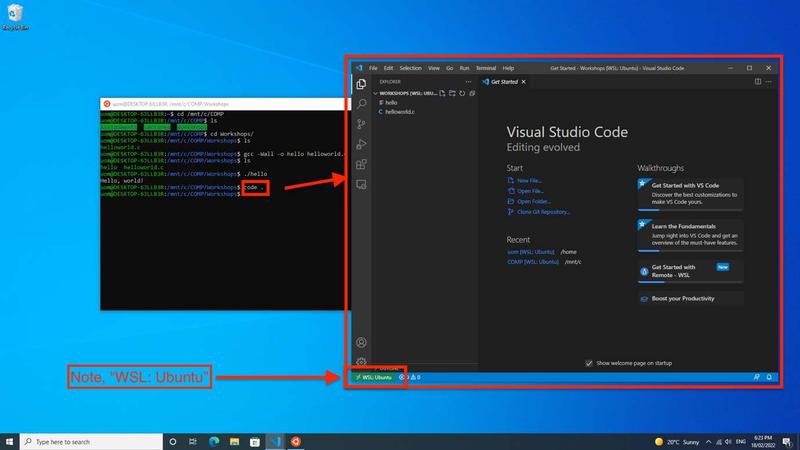This screenshot has width=800, height=450.
Task: Open the Manage gear in the activity bar
Action: [361, 361]
